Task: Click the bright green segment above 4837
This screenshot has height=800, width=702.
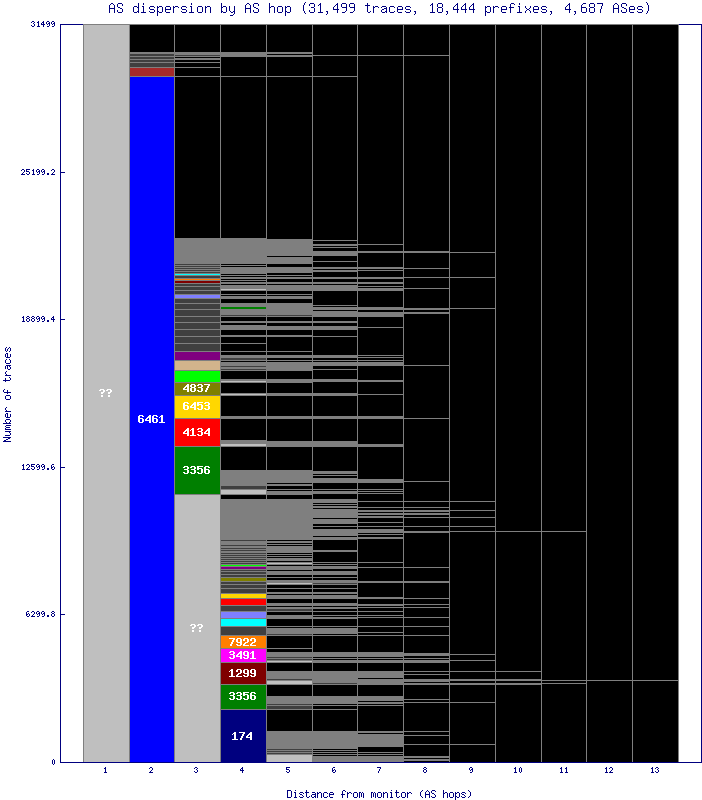Action: pos(197,377)
